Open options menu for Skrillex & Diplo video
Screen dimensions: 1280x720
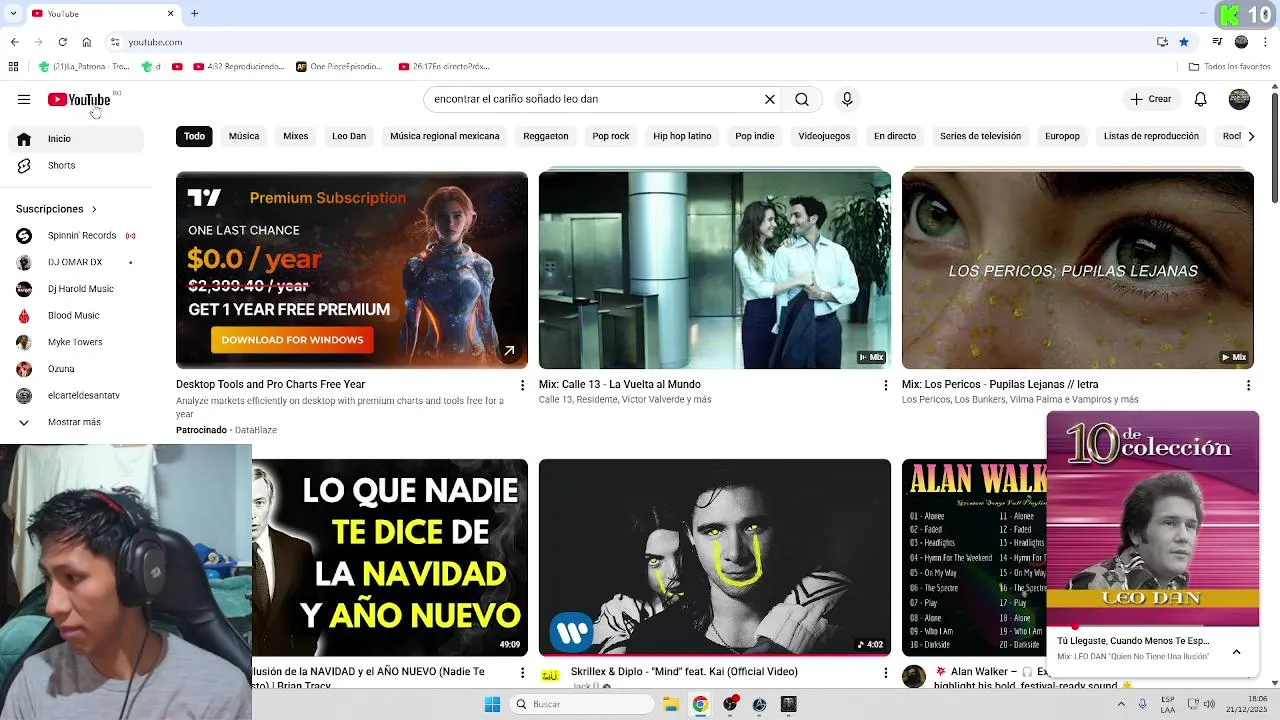[x=885, y=673]
